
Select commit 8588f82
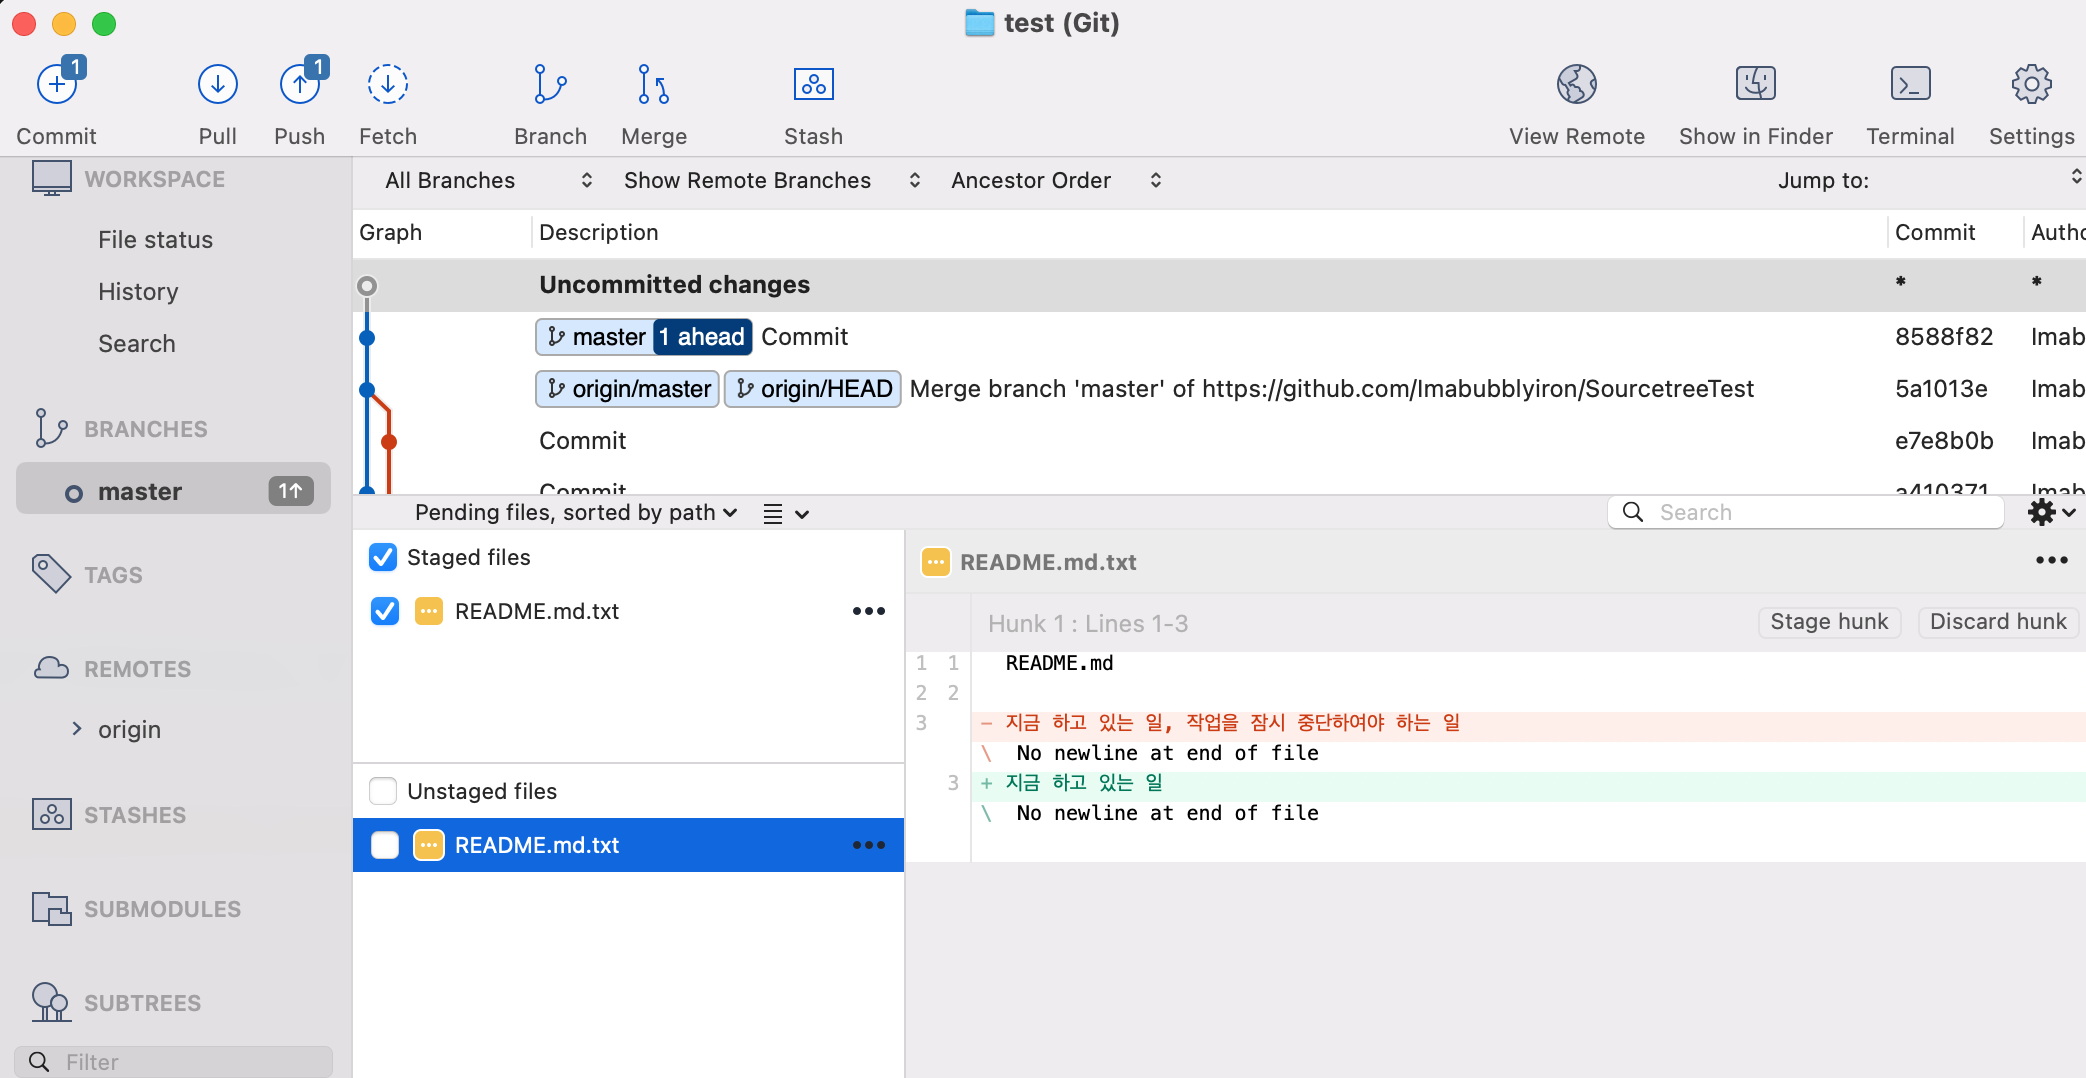1219,337
